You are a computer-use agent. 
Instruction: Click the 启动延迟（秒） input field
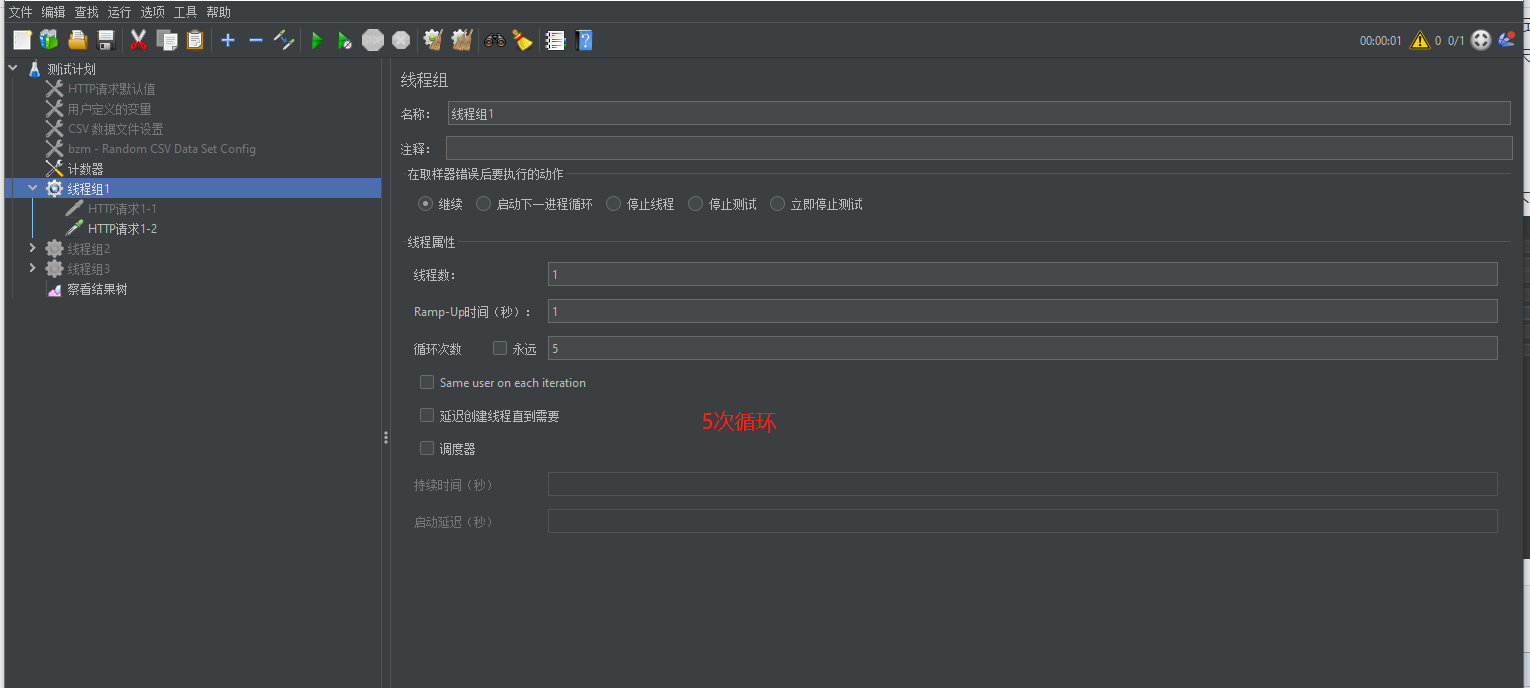[1023, 521]
